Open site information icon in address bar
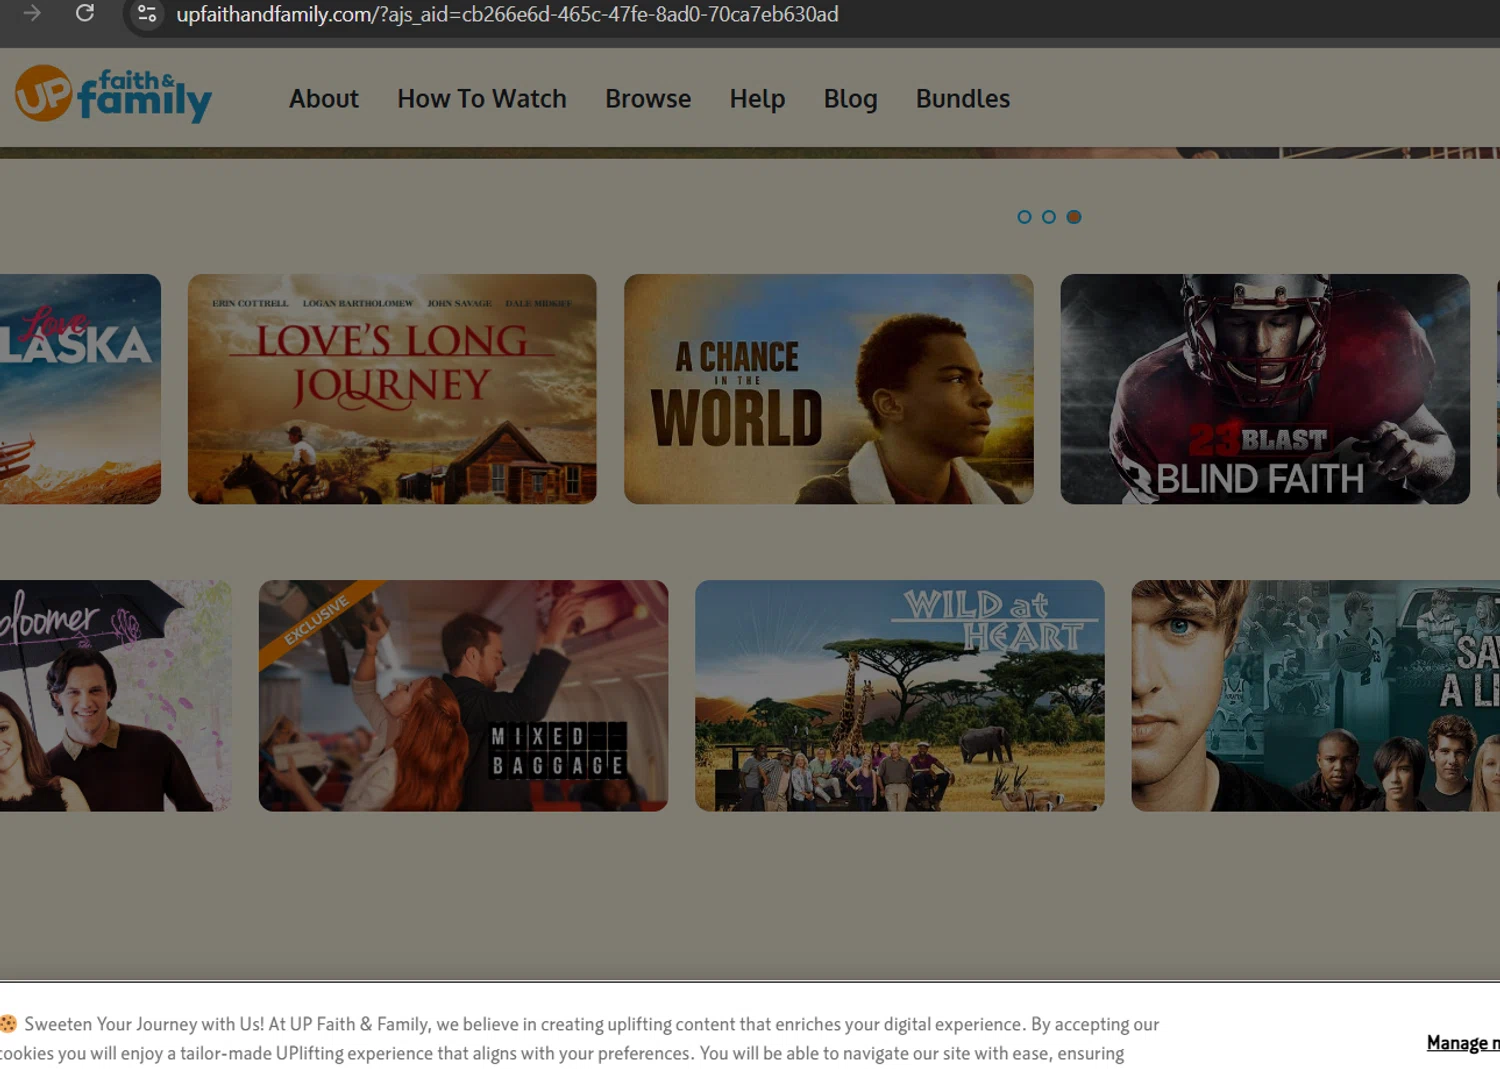The image size is (1500, 1069). pyautogui.click(x=147, y=14)
